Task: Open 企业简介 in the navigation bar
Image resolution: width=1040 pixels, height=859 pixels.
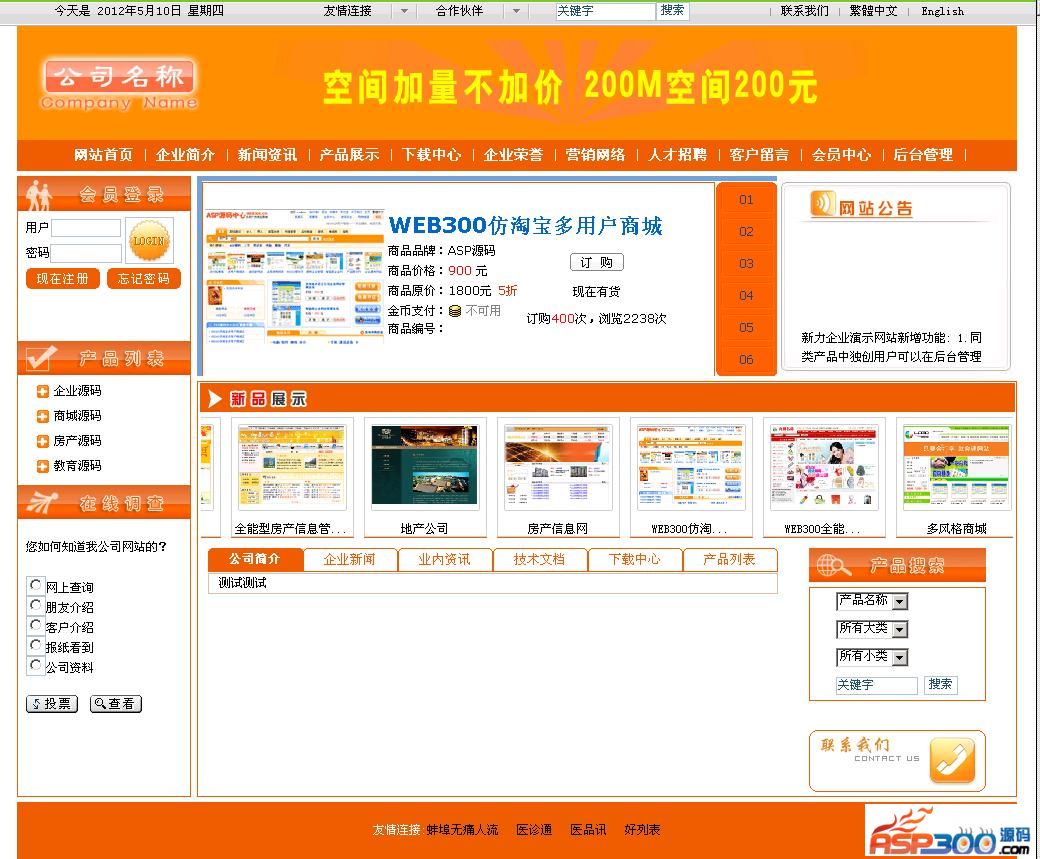Action: [x=185, y=155]
